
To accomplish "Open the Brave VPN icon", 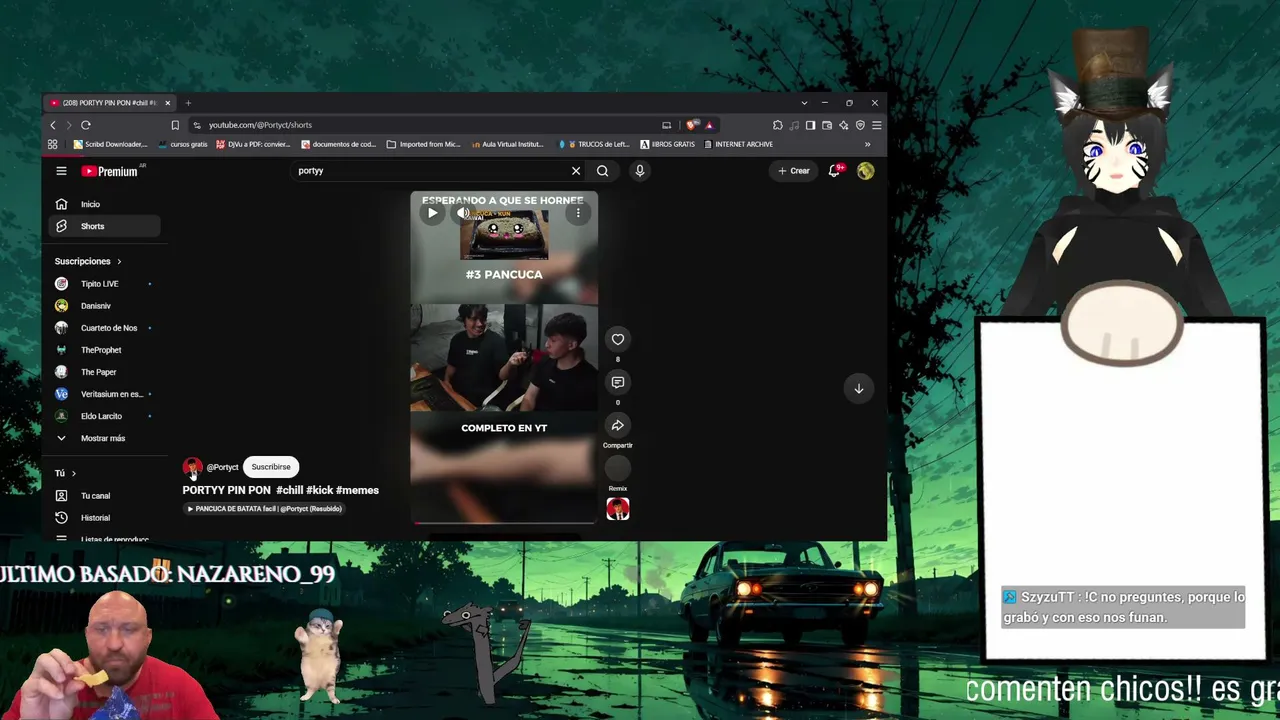I will (860, 125).
